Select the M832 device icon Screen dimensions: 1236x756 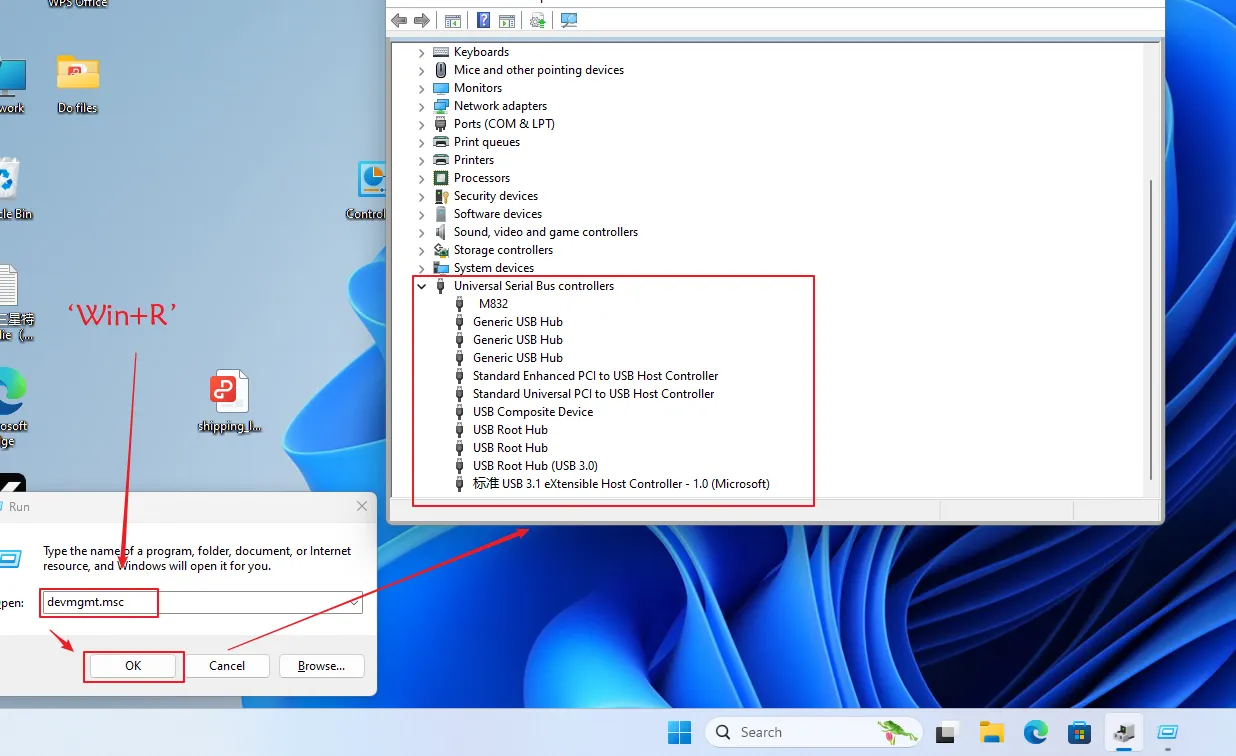[460, 304]
